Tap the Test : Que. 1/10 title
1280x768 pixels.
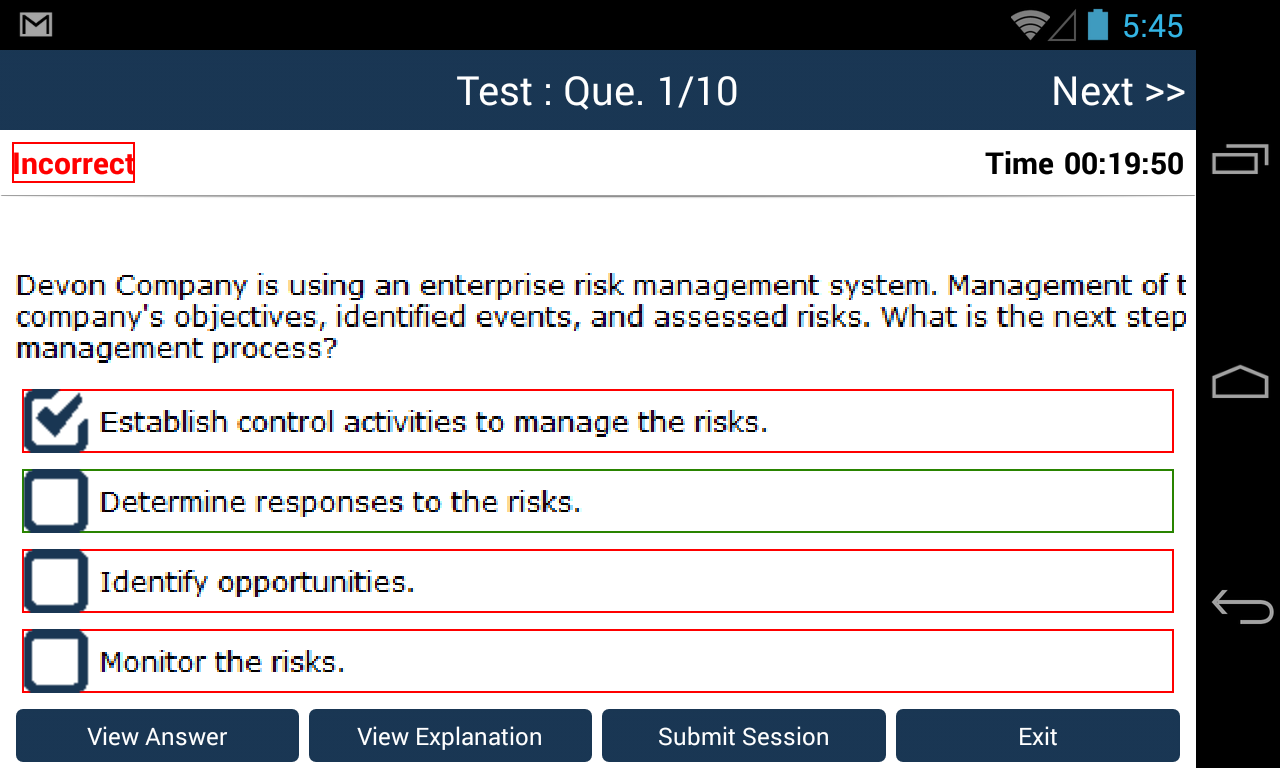point(597,92)
